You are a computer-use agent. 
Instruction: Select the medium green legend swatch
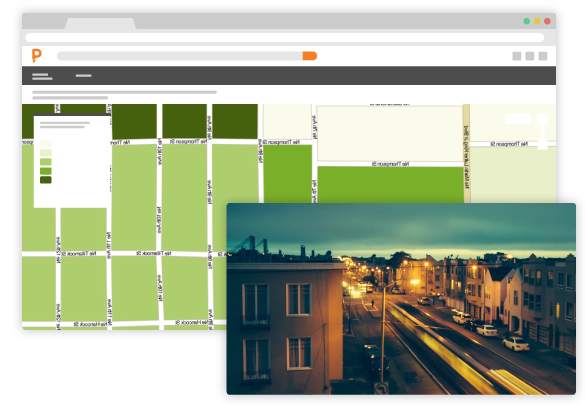tap(46, 171)
